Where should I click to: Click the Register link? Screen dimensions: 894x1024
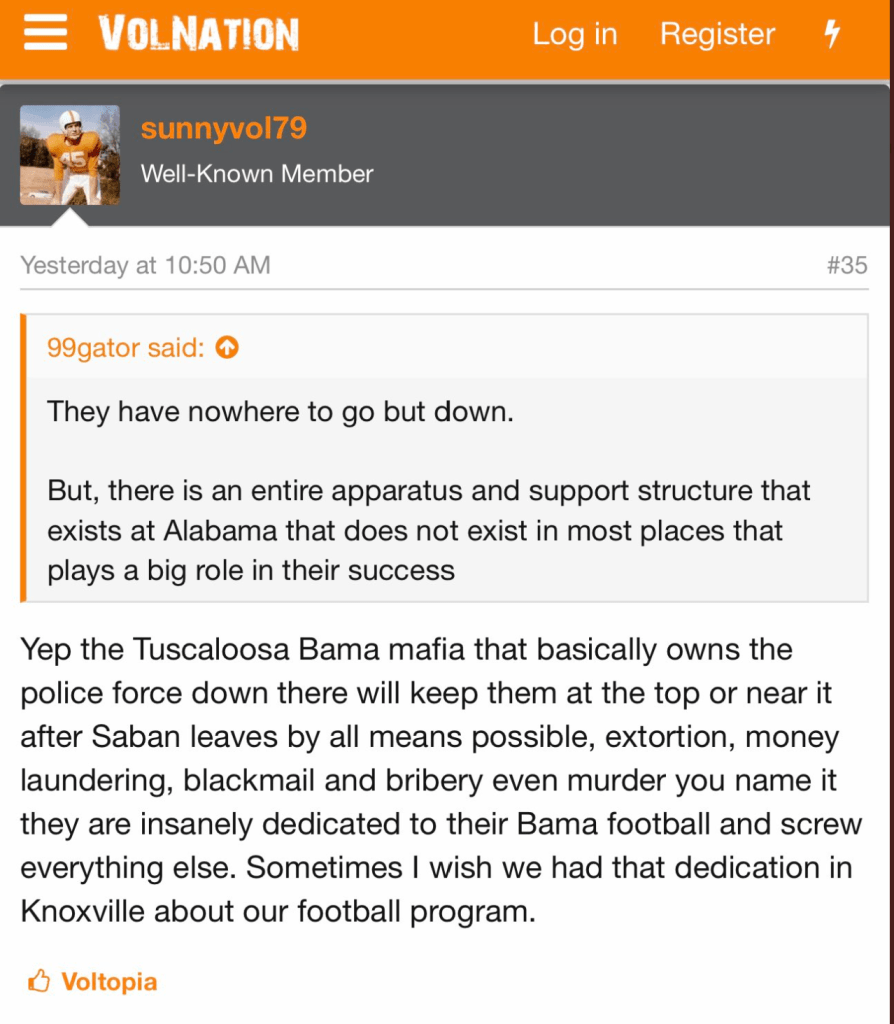[717, 35]
